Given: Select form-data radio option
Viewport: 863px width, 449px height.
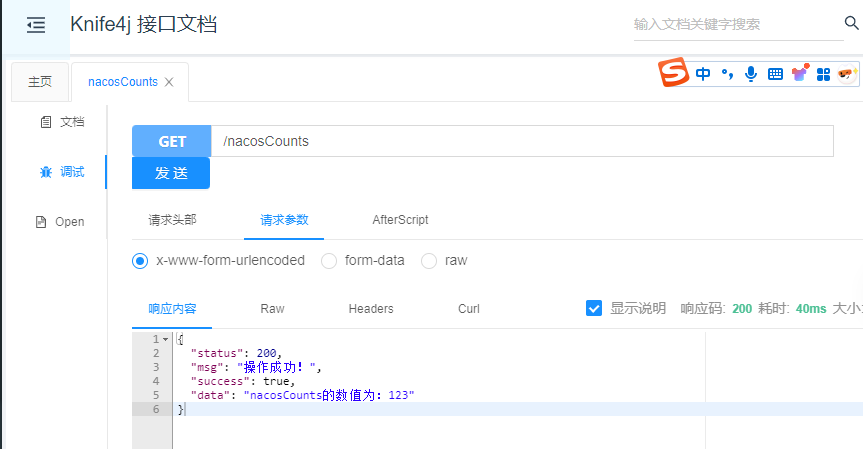Looking at the screenshot, I should (x=329, y=261).
